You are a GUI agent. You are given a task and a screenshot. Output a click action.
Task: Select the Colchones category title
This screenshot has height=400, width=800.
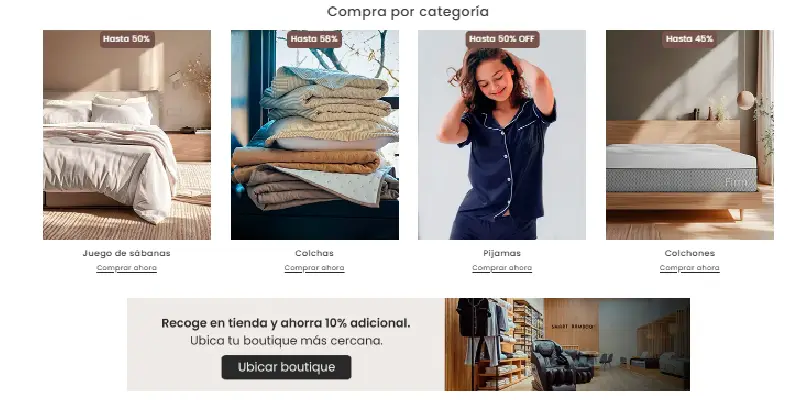690,253
